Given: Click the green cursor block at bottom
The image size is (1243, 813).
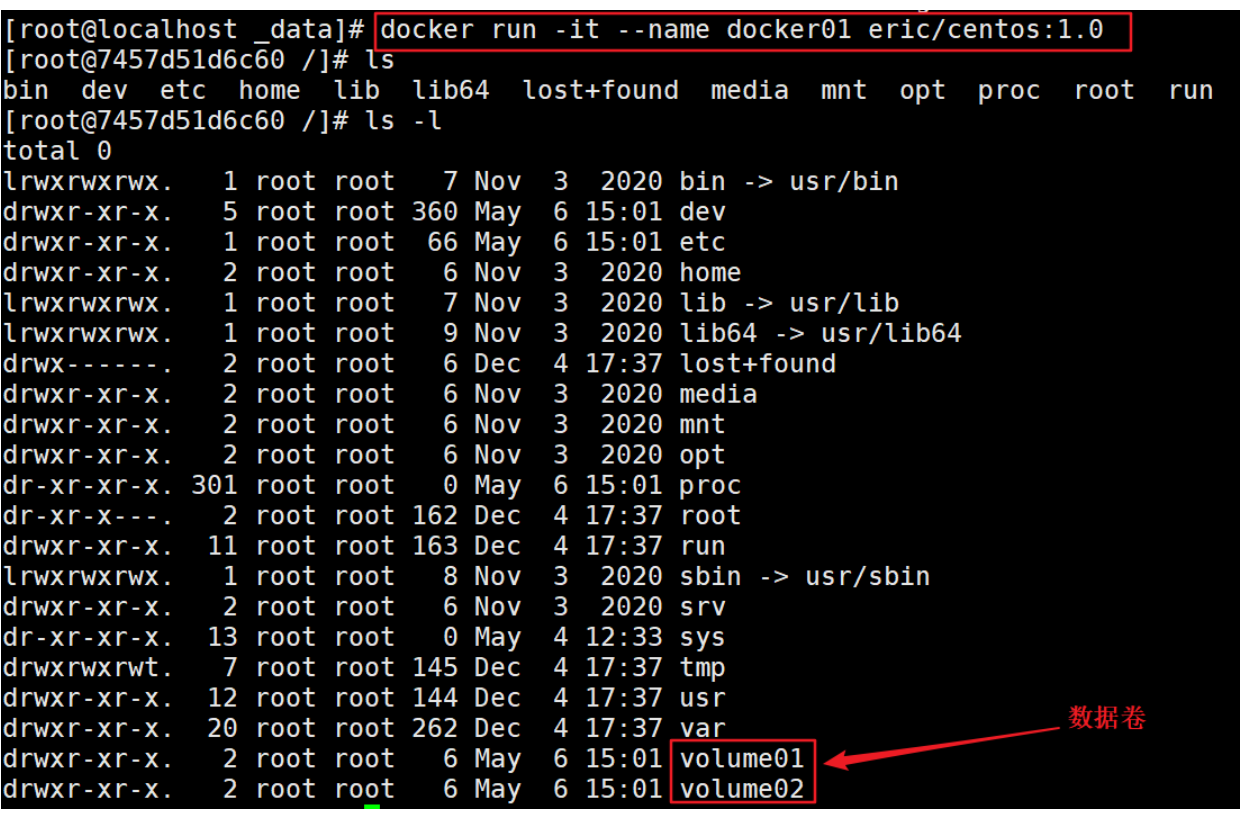Looking at the screenshot, I should 372,808.
